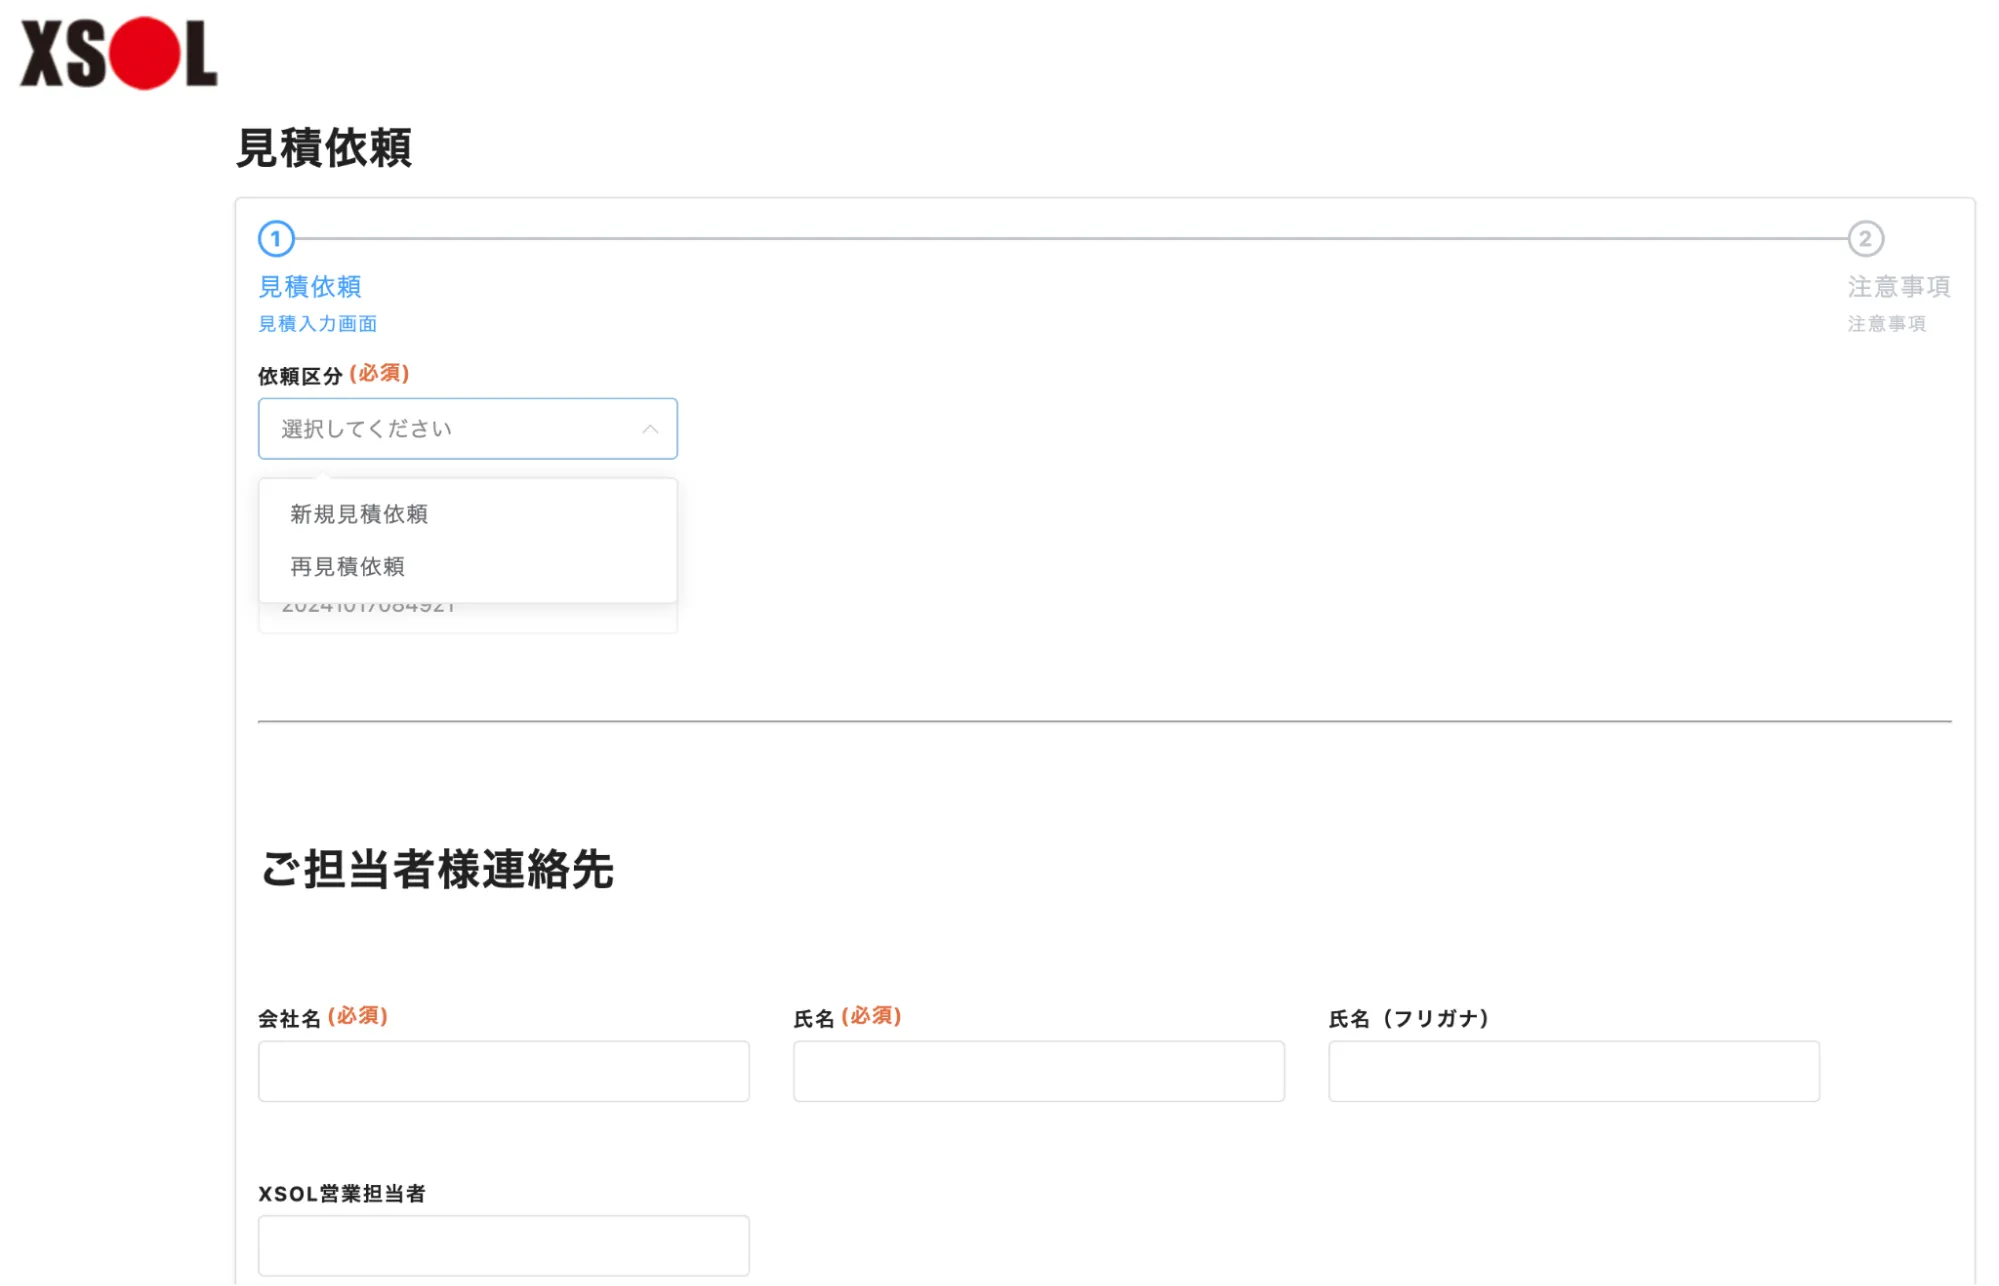Viewport: 1999px width, 1286px height.
Task: Click the 見積入力画面 step subtitle
Action: tap(318, 324)
